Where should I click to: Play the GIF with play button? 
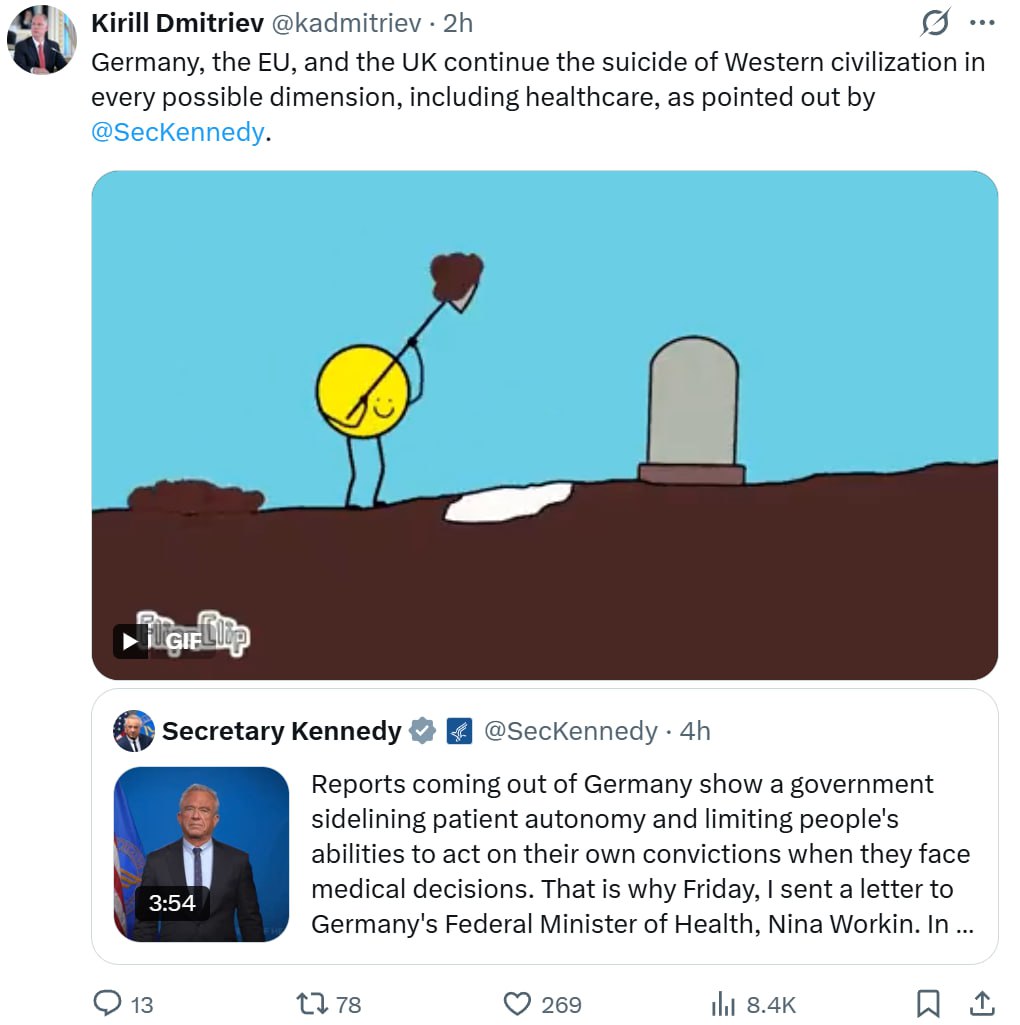129,640
